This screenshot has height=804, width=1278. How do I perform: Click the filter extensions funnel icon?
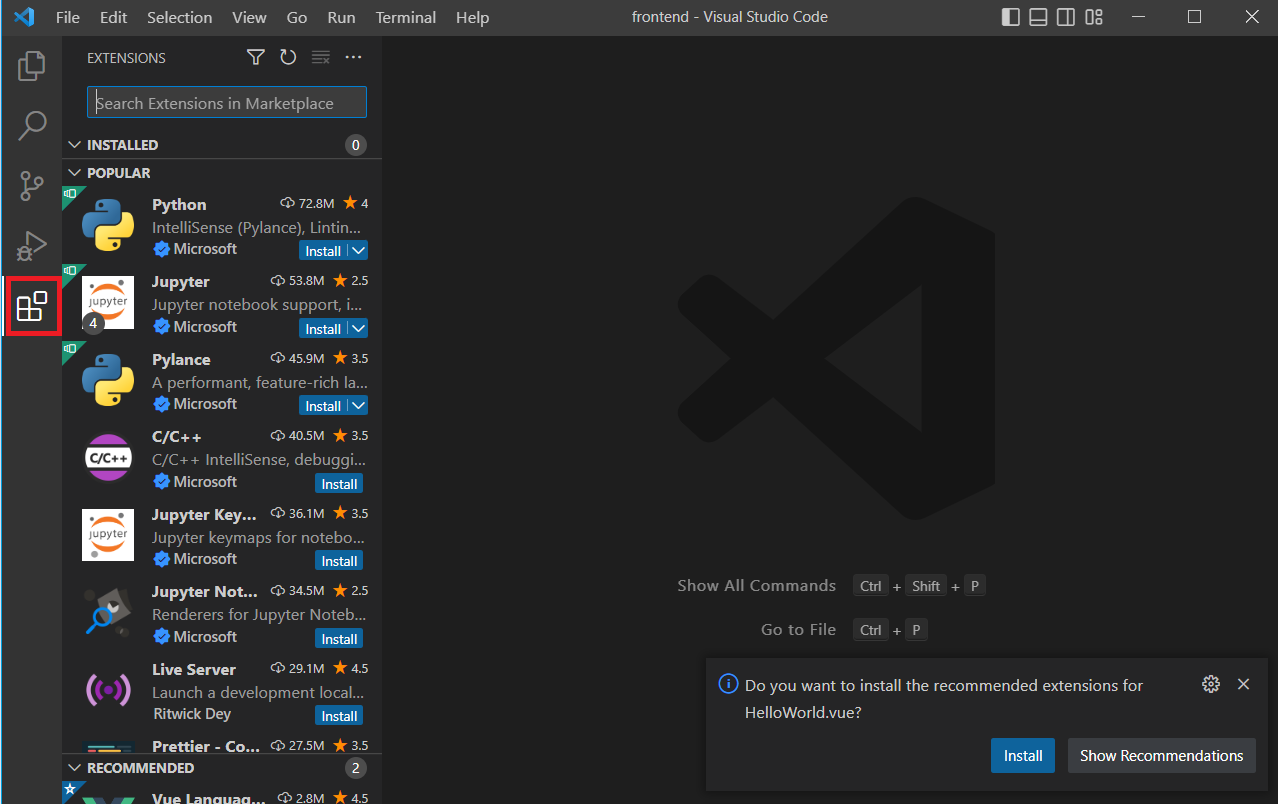tap(256, 58)
